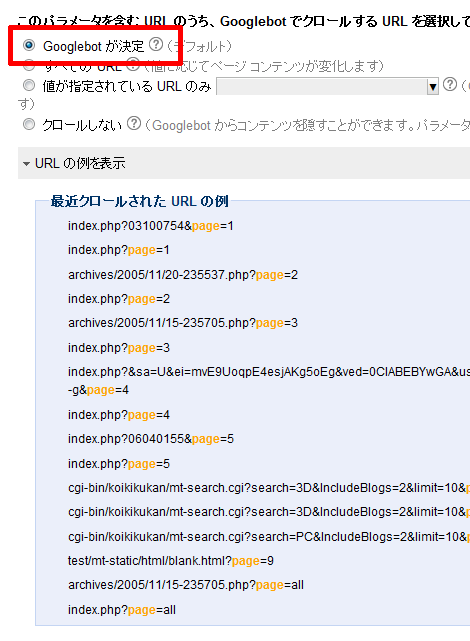This screenshot has width=470, height=641.
Task: Select the '値が指定されている URL のみ' radio option
Action: pyautogui.click(x=29, y=85)
